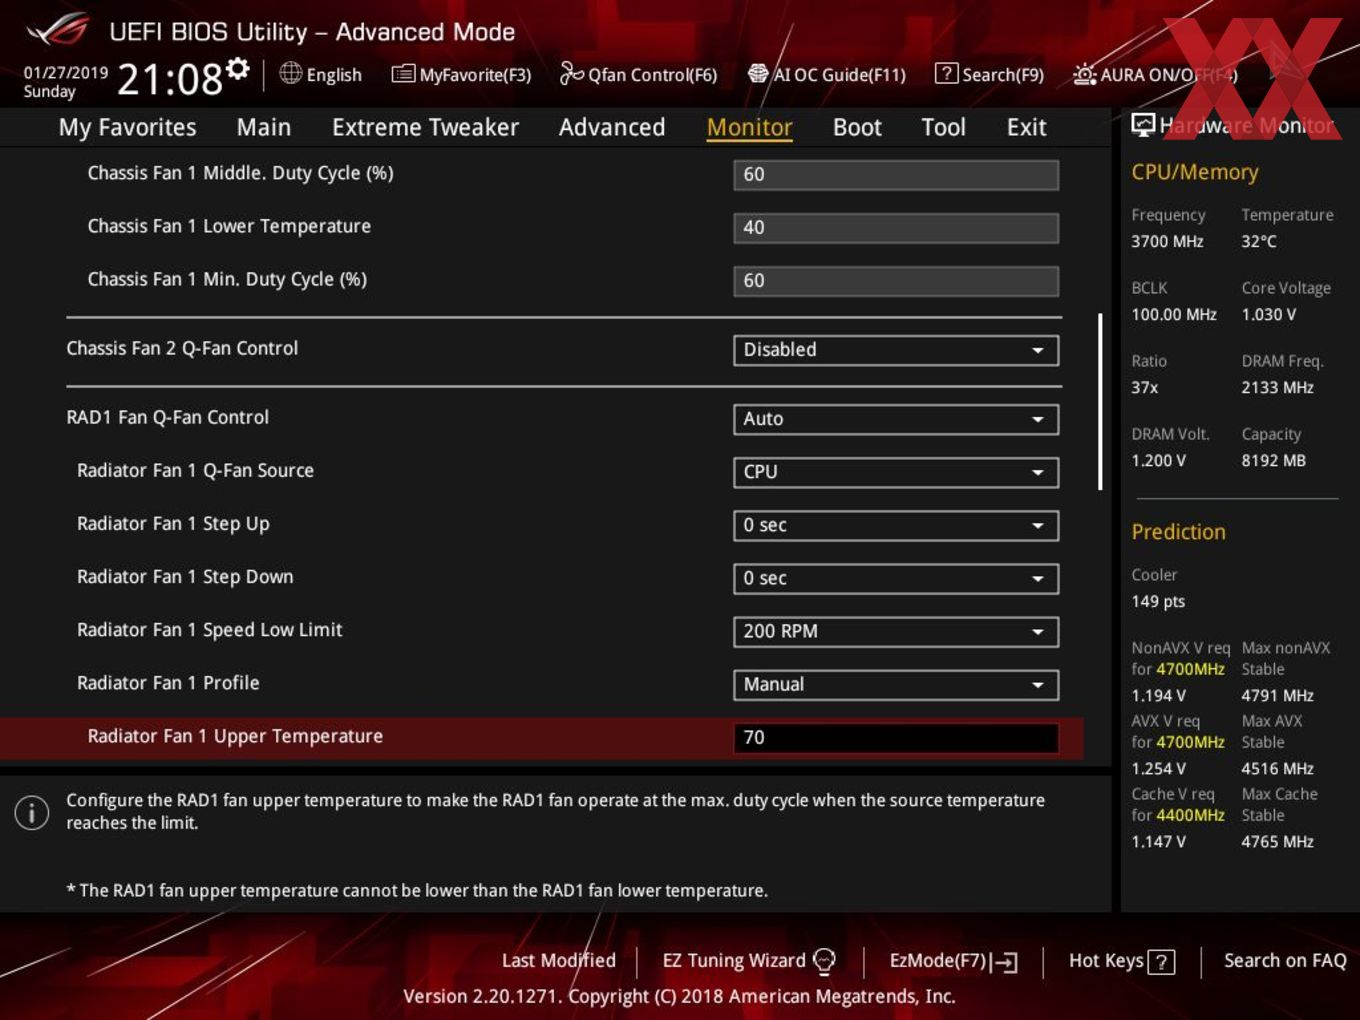Click the Search question mark icon
Image resolution: width=1360 pixels, height=1020 pixels.
[945, 73]
